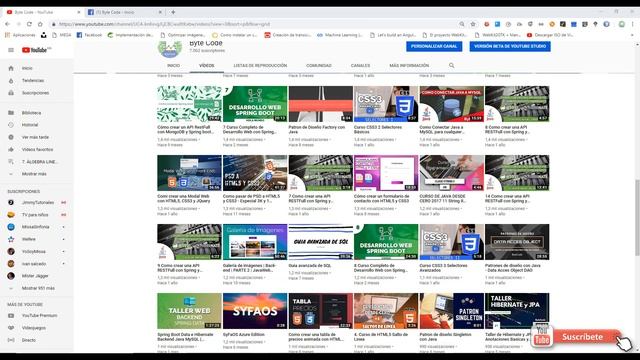Expand Mostrar 951 más subscriptions
The image size is (640, 360).
click(38, 288)
